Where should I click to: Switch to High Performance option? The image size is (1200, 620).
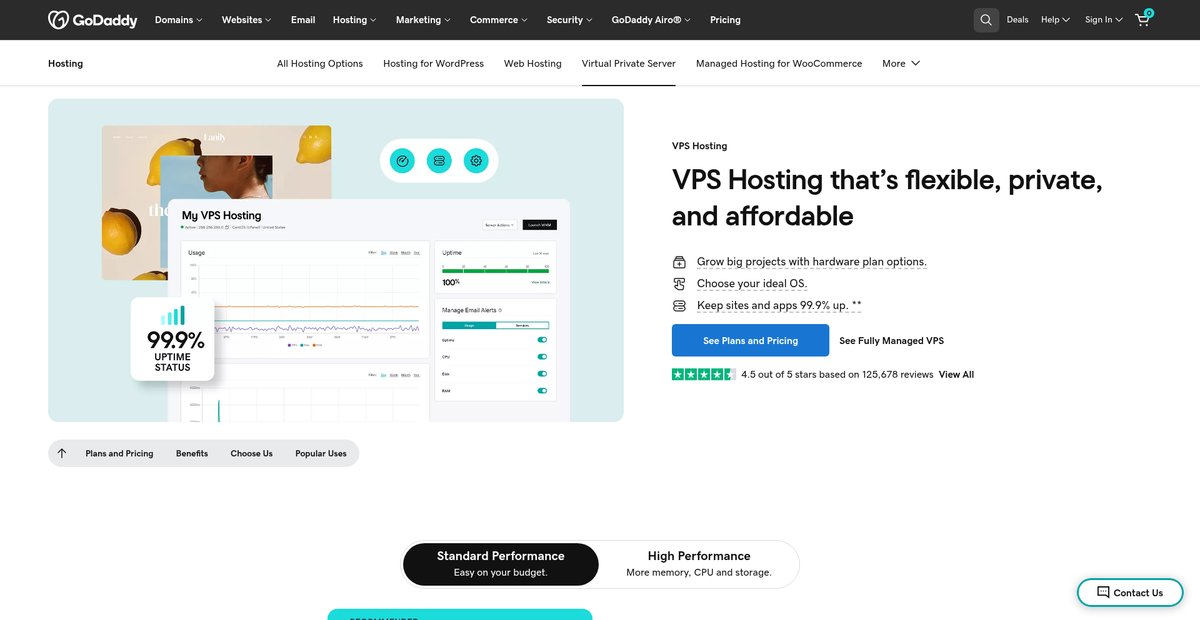(699, 564)
